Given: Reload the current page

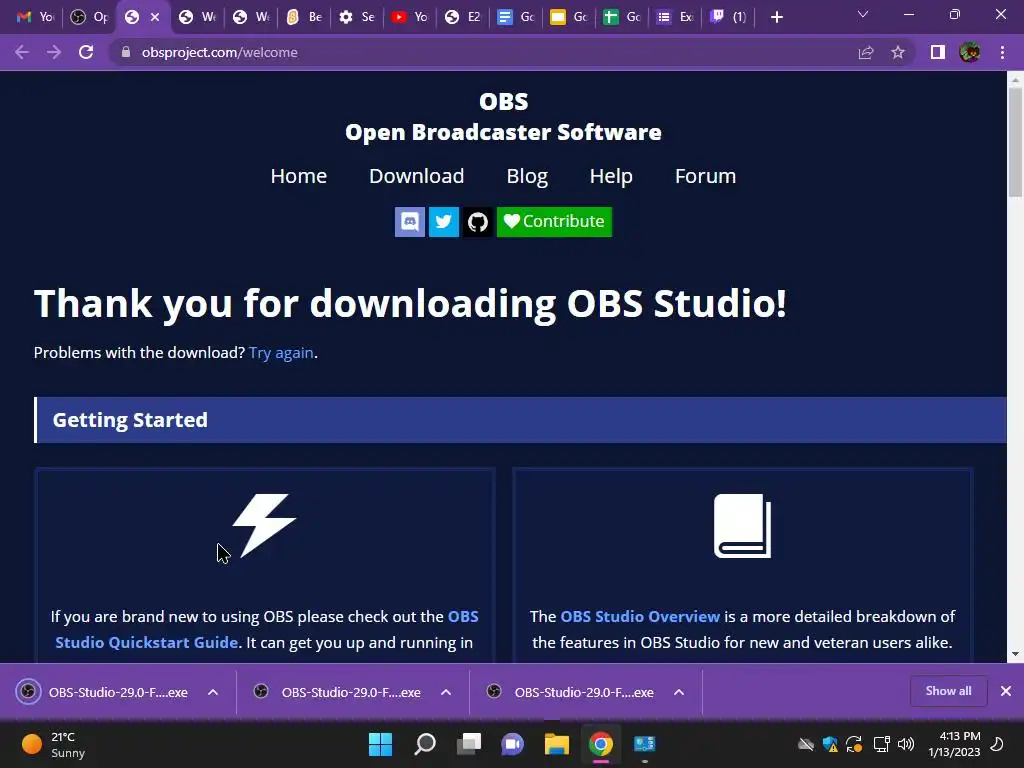Looking at the screenshot, I should pos(86,52).
